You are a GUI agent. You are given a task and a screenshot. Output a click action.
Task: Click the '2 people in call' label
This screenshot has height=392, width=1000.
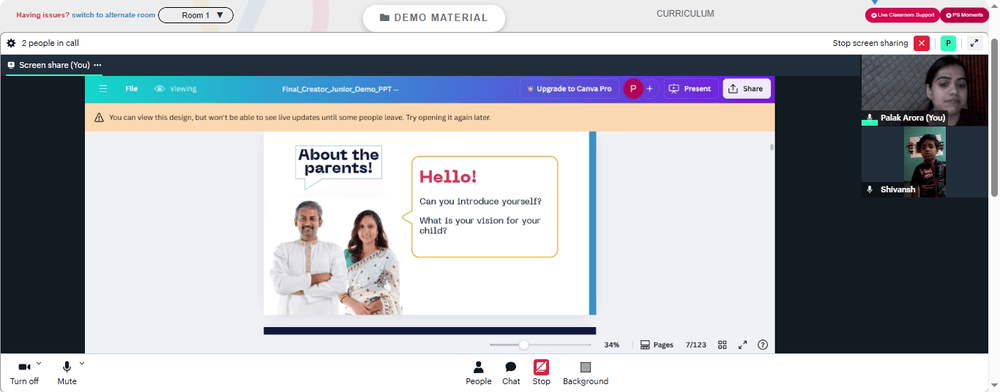(50, 43)
